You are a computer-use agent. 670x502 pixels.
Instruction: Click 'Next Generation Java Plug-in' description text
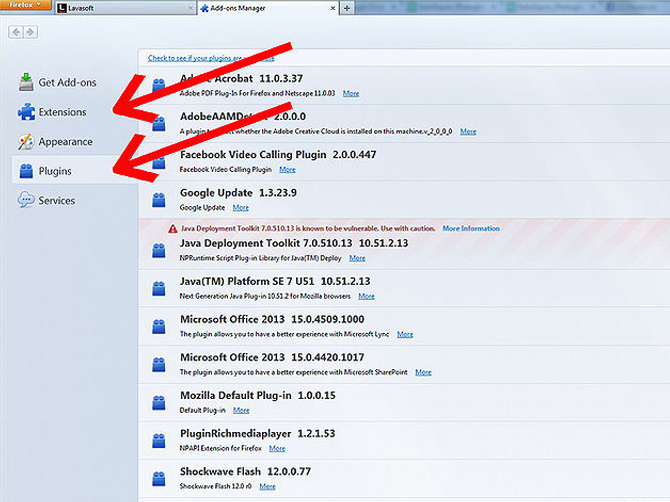(265, 296)
